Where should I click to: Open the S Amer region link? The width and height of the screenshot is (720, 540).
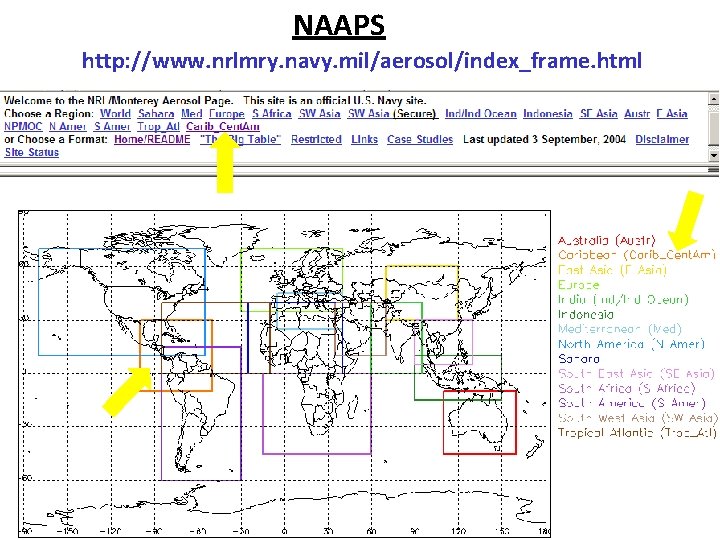click(112, 126)
